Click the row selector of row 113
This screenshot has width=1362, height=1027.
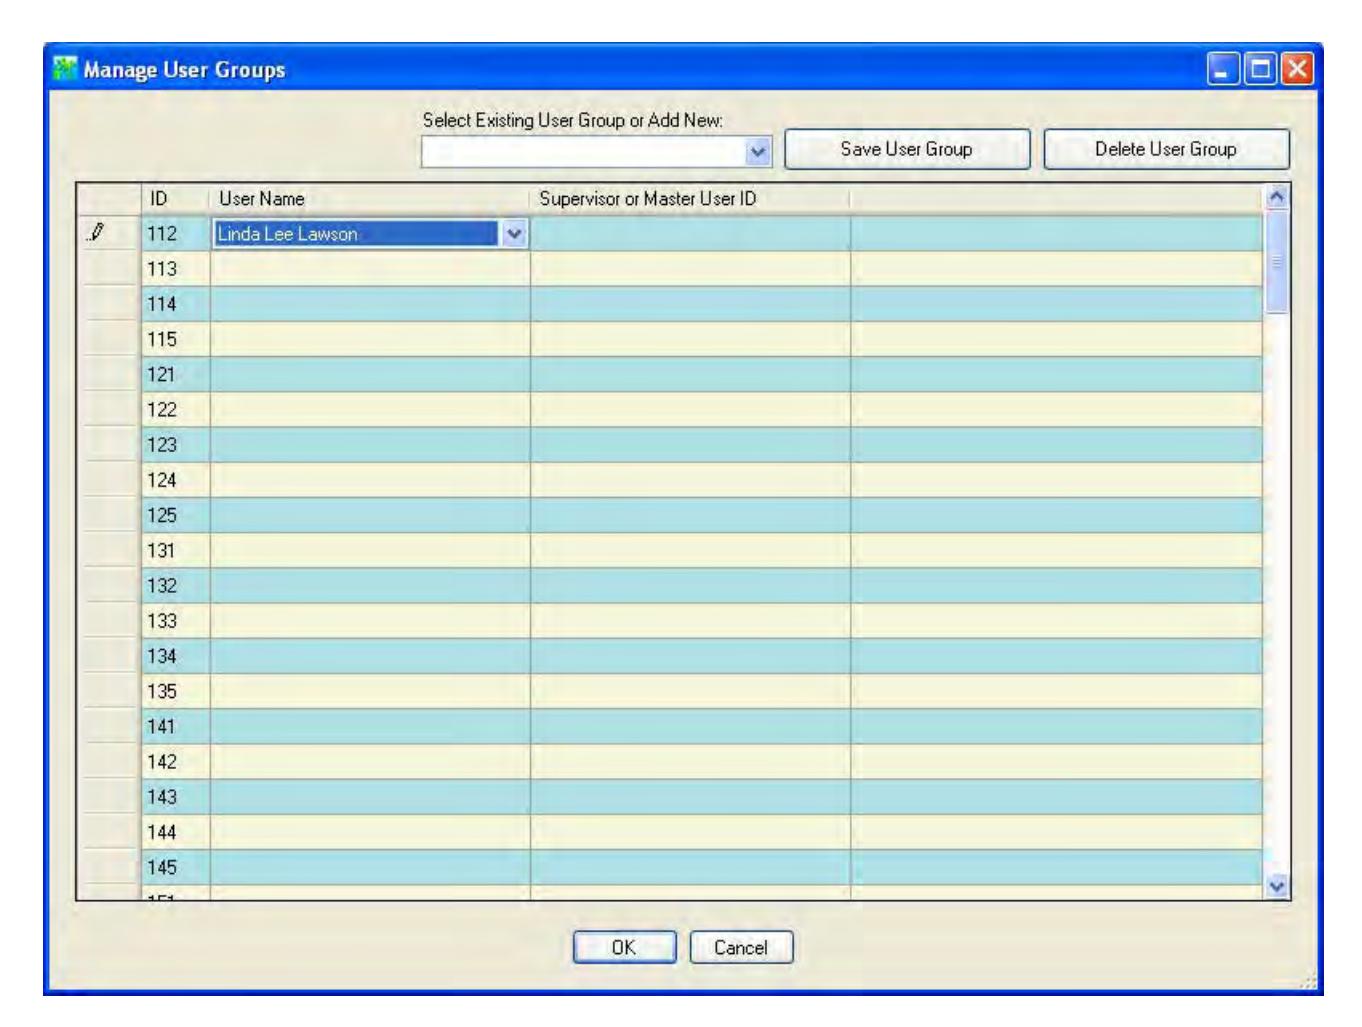tap(109, 269)
